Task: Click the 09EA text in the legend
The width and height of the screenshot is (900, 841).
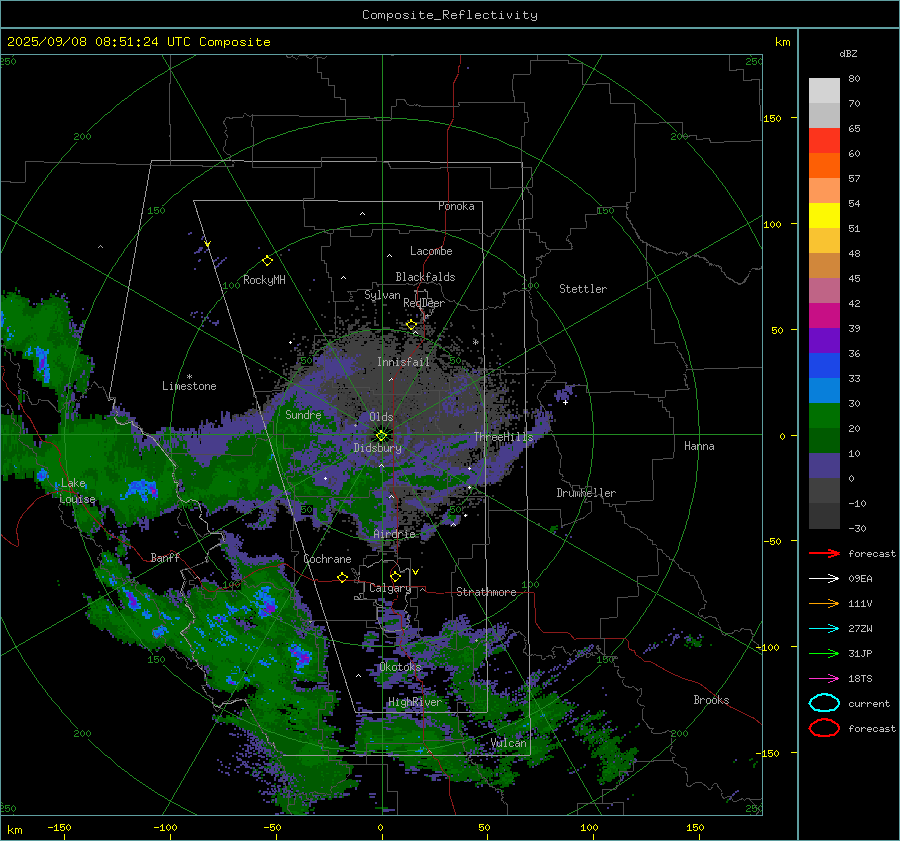Action: point(860,579)
